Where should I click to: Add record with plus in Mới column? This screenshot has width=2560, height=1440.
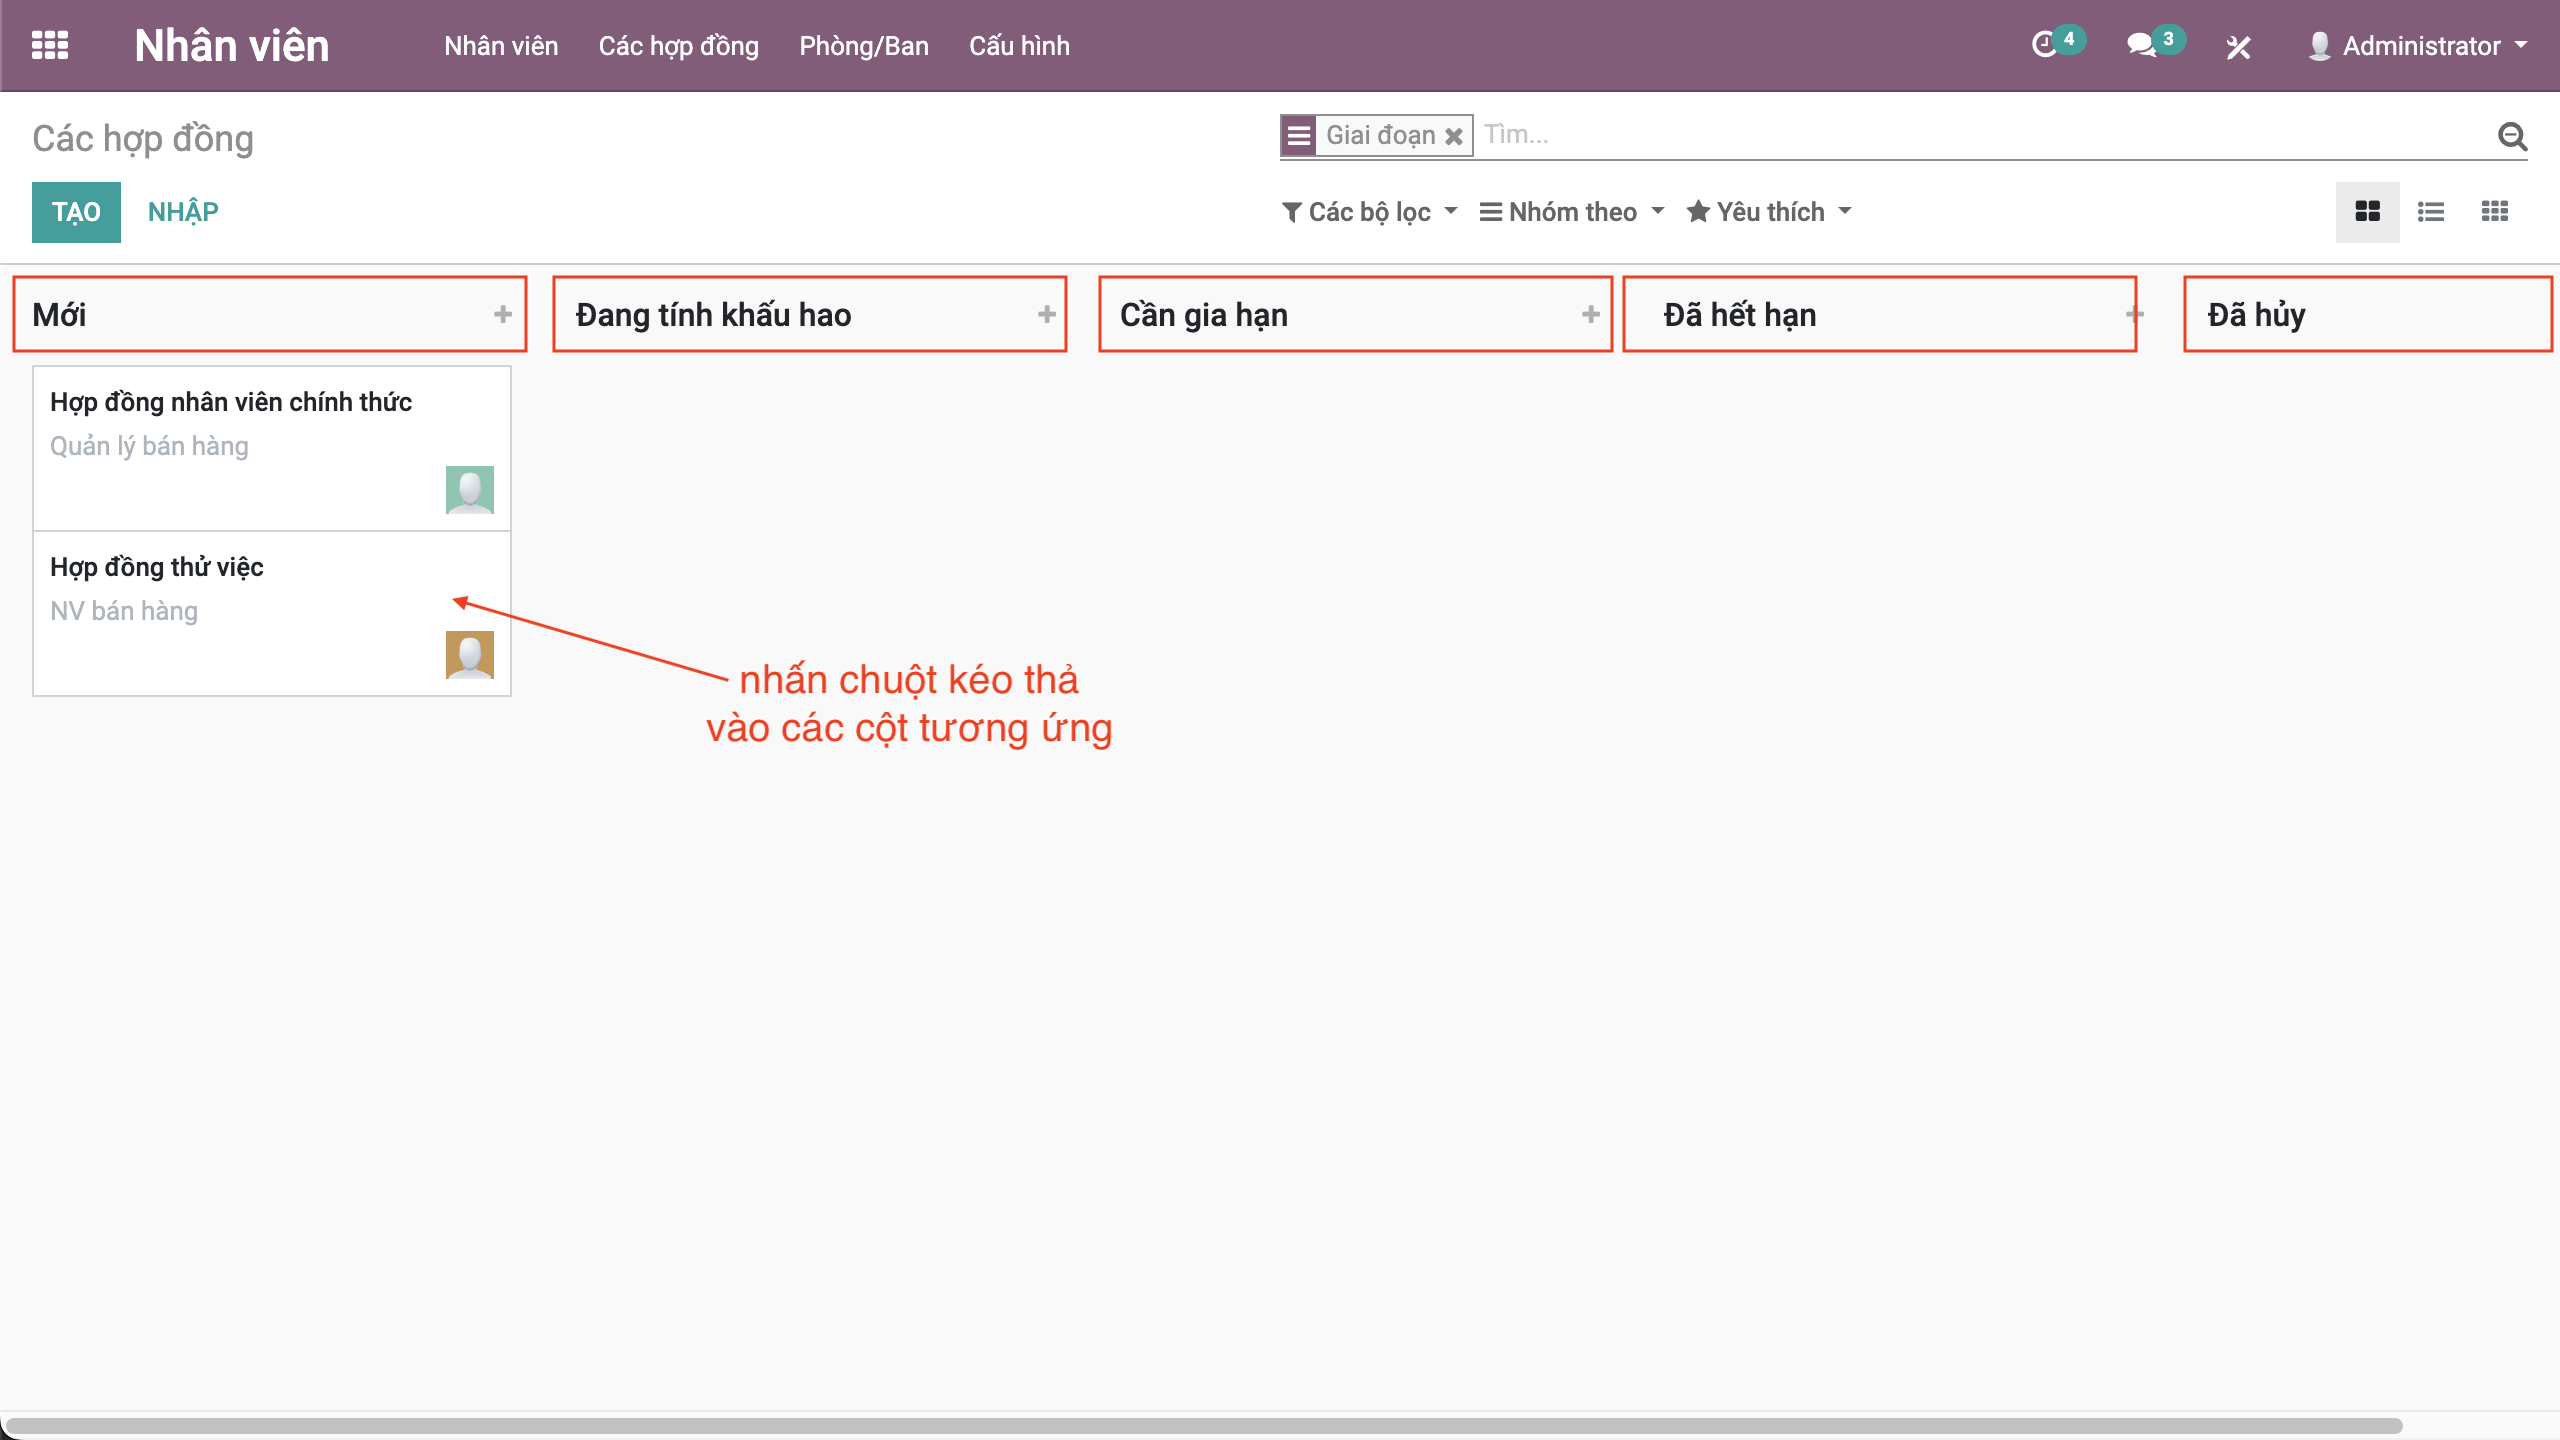pos(503,315)
